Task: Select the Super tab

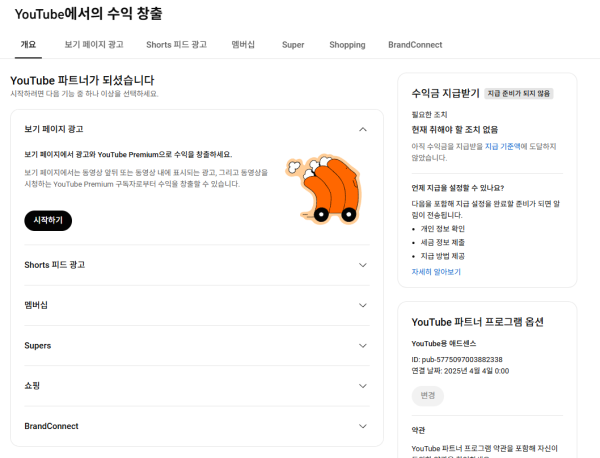Action: pyautogui.click(x=293, y=45)
